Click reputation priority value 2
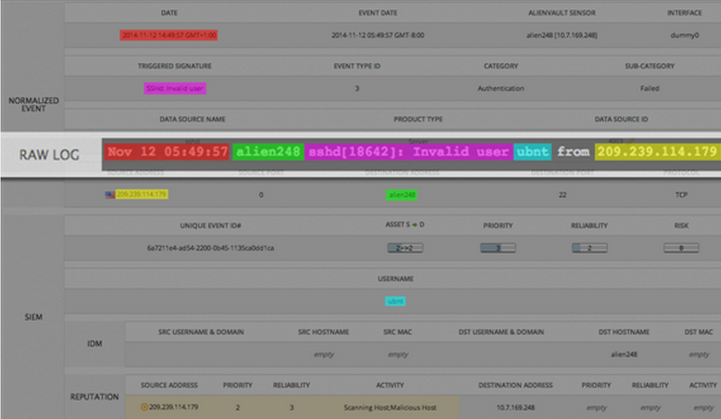The height and width of the screenshot is (419, 721). click(x=238, y=408)
